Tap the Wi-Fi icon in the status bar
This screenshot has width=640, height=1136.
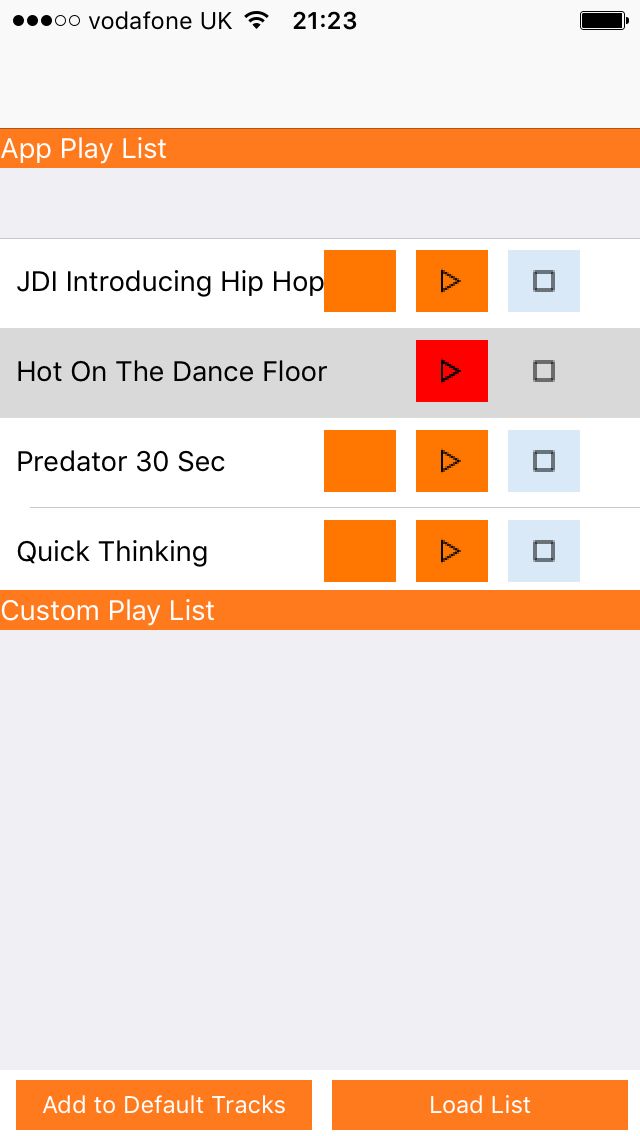point(257,21)
